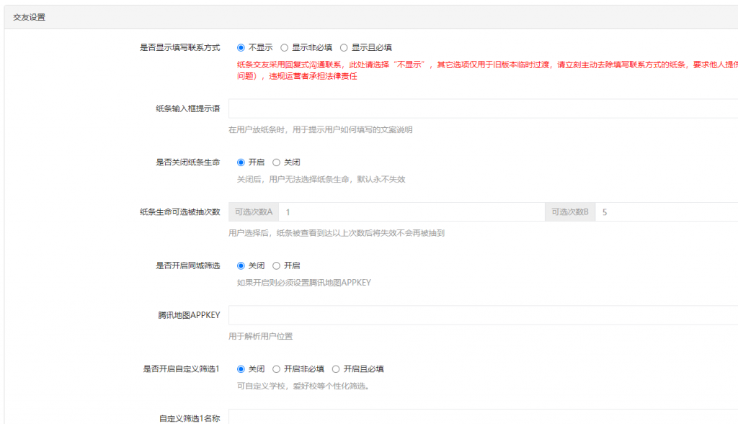Click hint text 用于解析用户位置

(x=261, y=336)
